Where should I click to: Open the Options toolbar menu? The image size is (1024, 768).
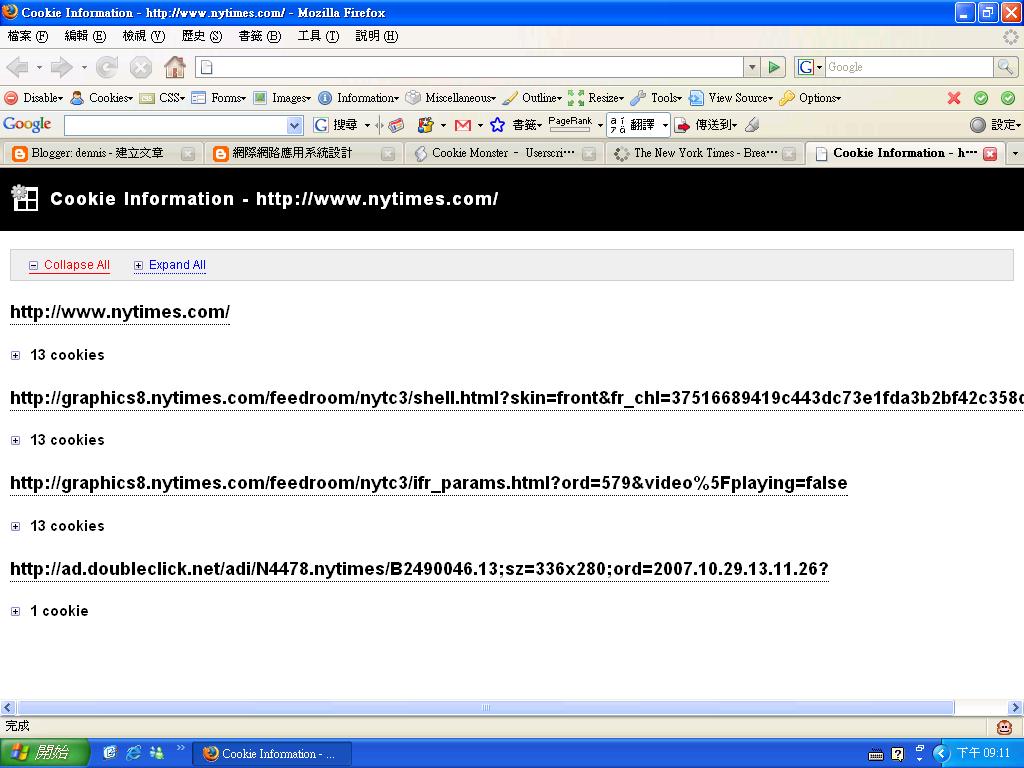tap(810, 98)
